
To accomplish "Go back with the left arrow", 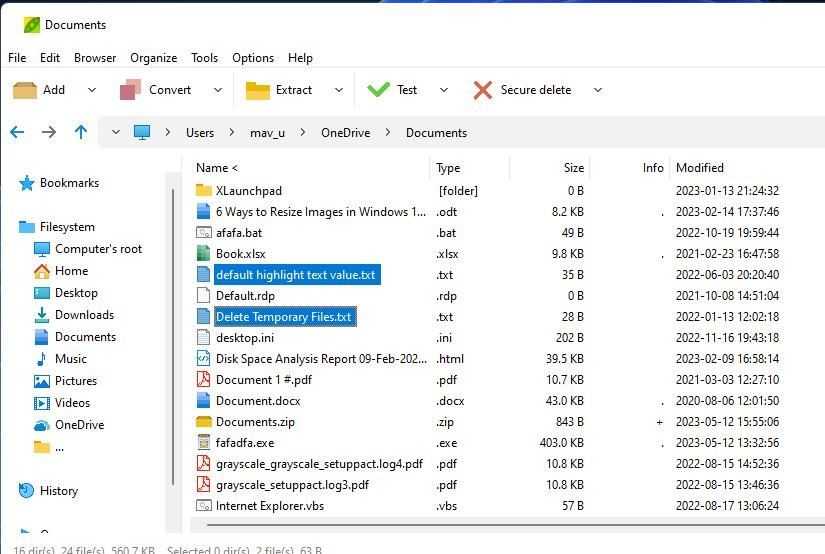I will [17, 132].
